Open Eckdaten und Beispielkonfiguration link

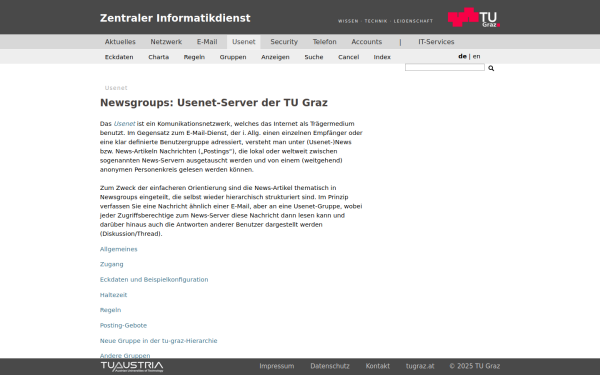click(x=154, y=280)
